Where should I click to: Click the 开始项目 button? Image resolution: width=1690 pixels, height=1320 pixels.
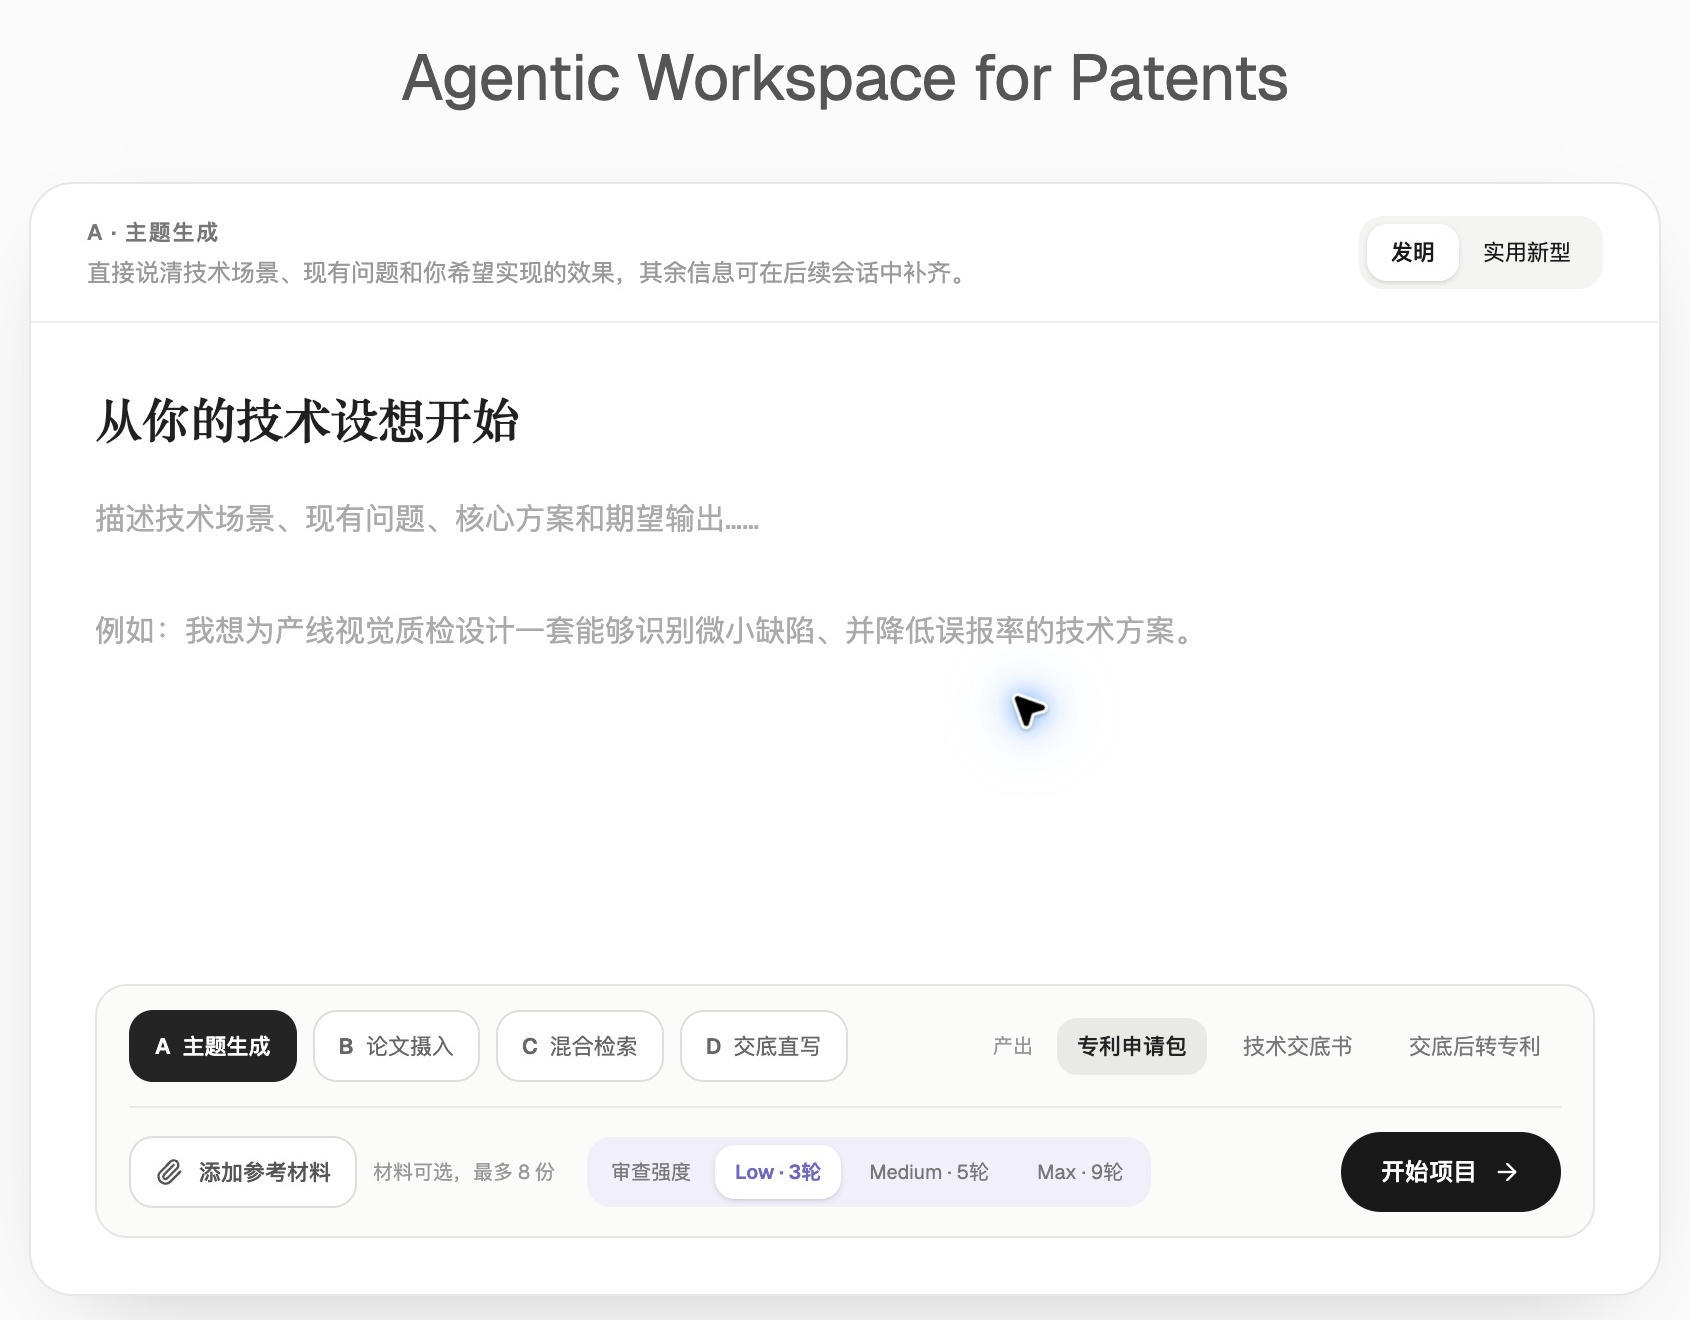tap(1450, 1172)
